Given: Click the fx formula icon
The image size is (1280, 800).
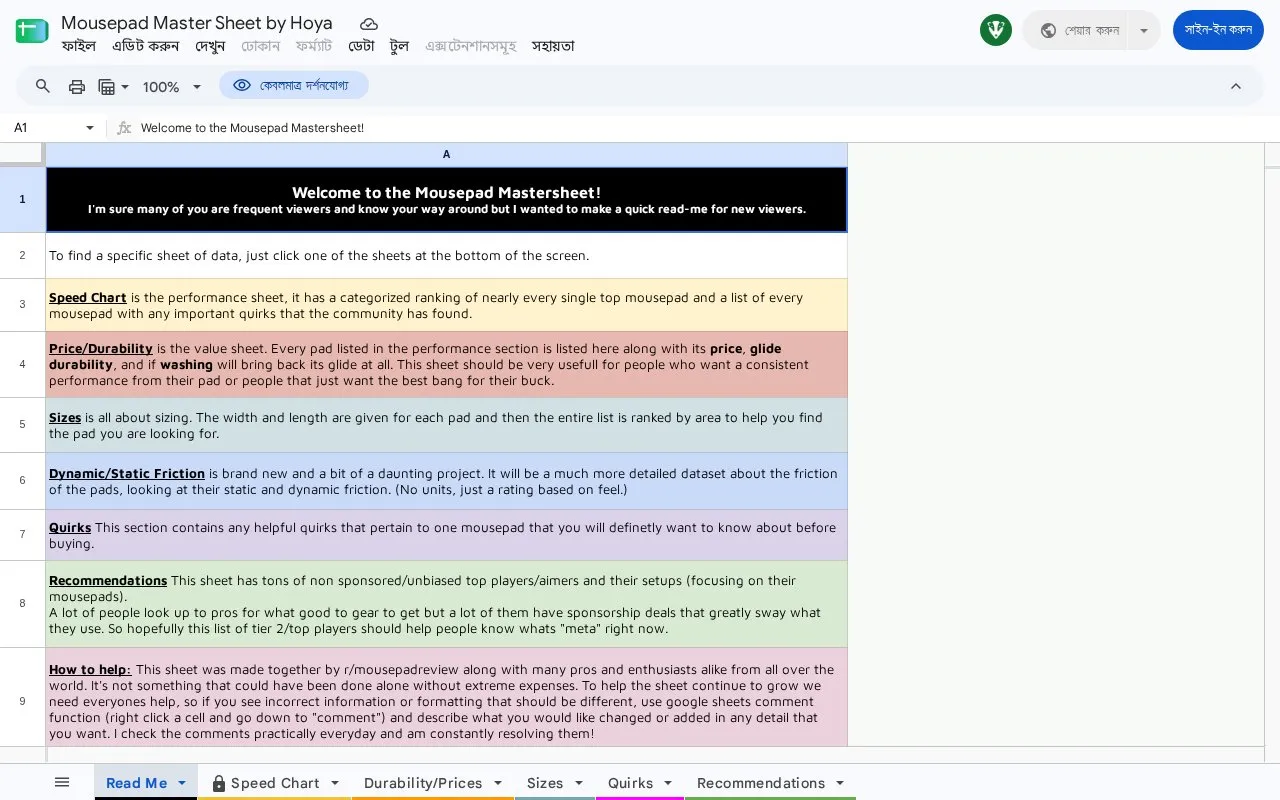Looking at the screenshot, I should [x=124, y=128].
